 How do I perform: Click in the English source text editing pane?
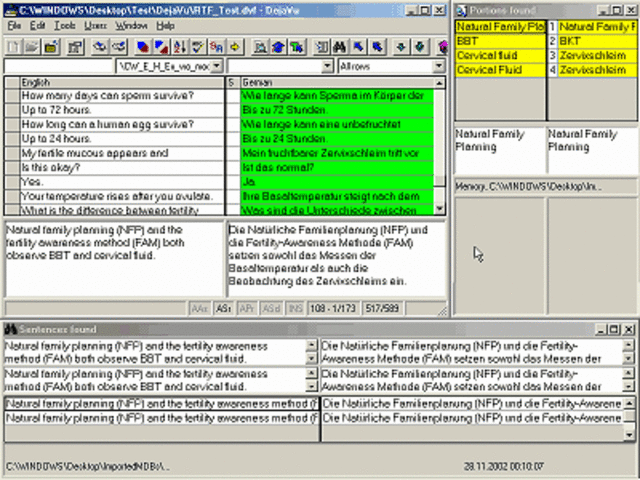click(113, 259)
